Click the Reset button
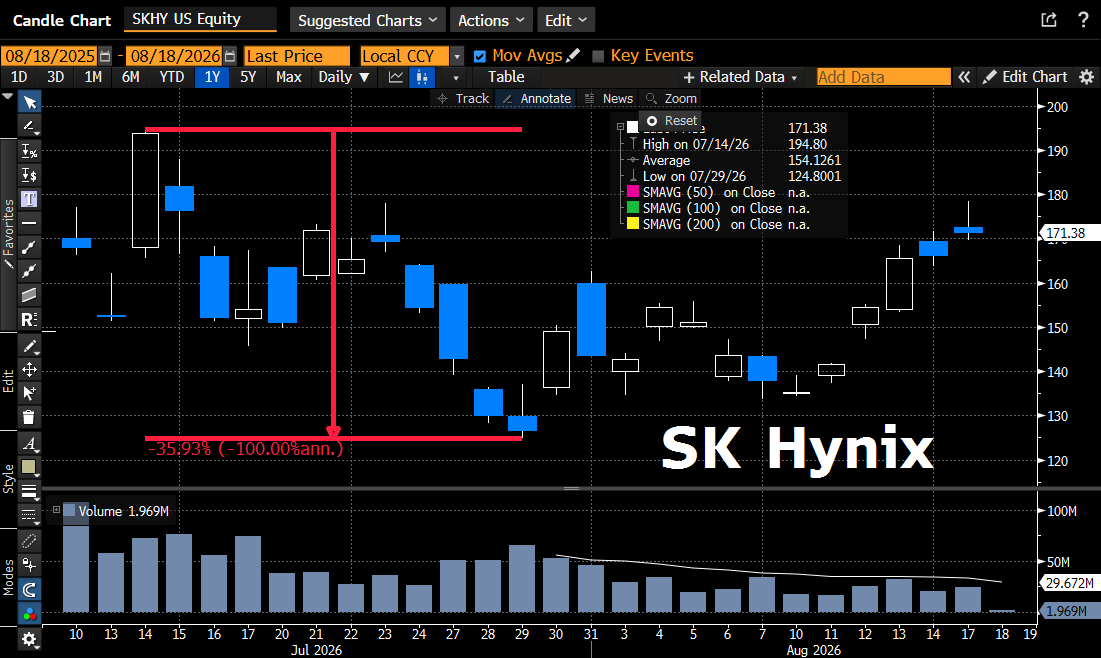1101x658 pixels. (x=672, y=121)
